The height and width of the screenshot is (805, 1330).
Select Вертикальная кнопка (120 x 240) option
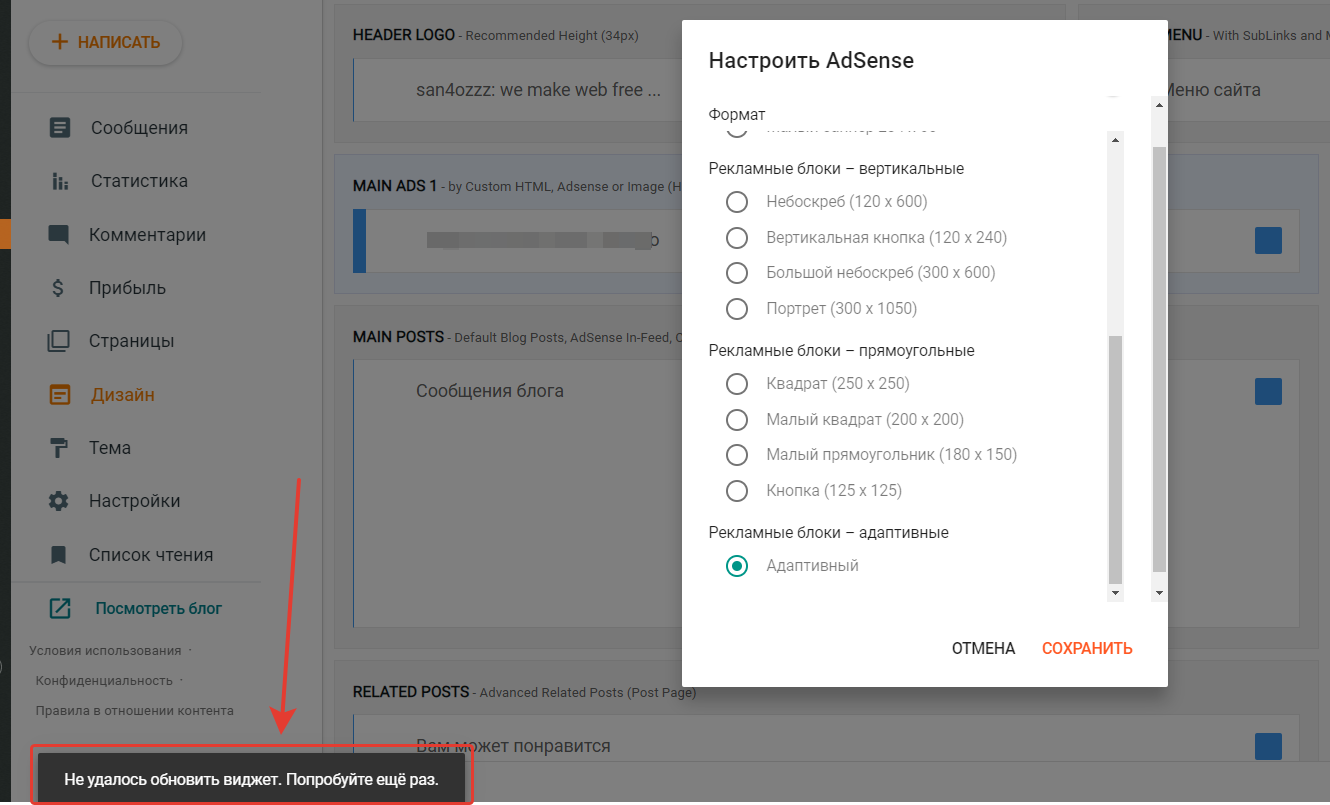coord(737,238)
